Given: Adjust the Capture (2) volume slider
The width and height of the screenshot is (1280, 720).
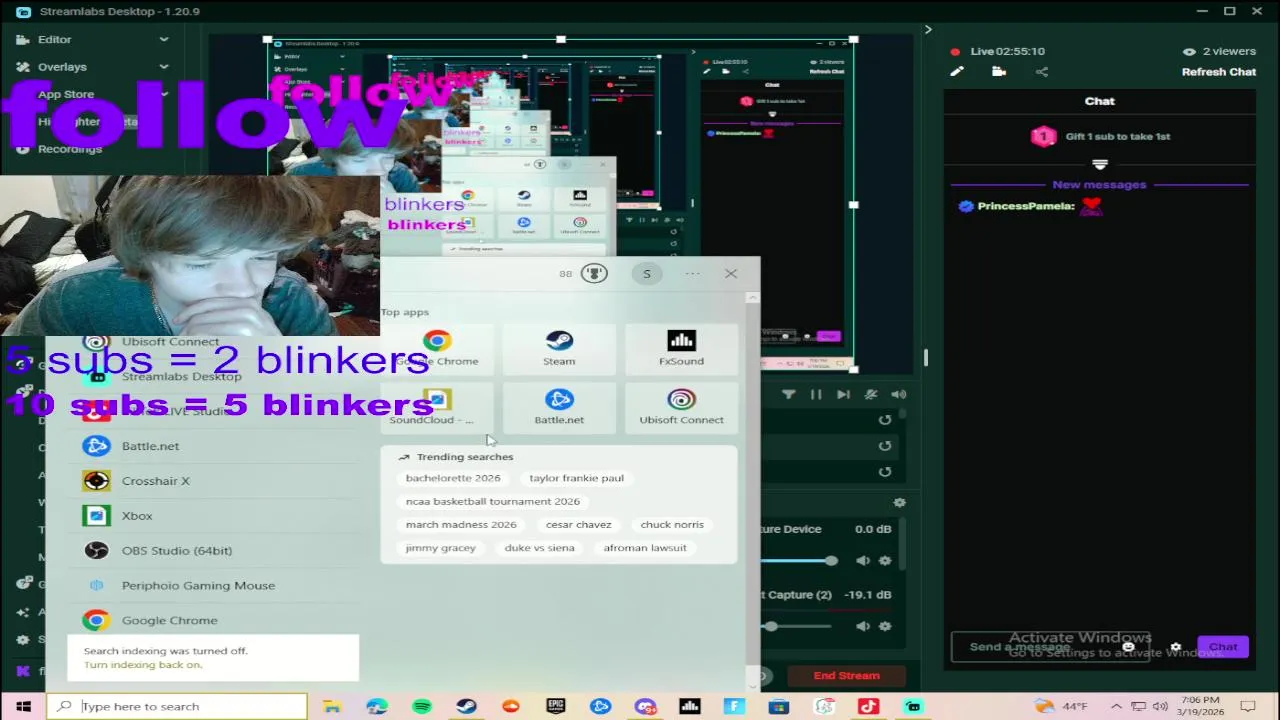Looking at the screenshot, I should pos(797,626).
